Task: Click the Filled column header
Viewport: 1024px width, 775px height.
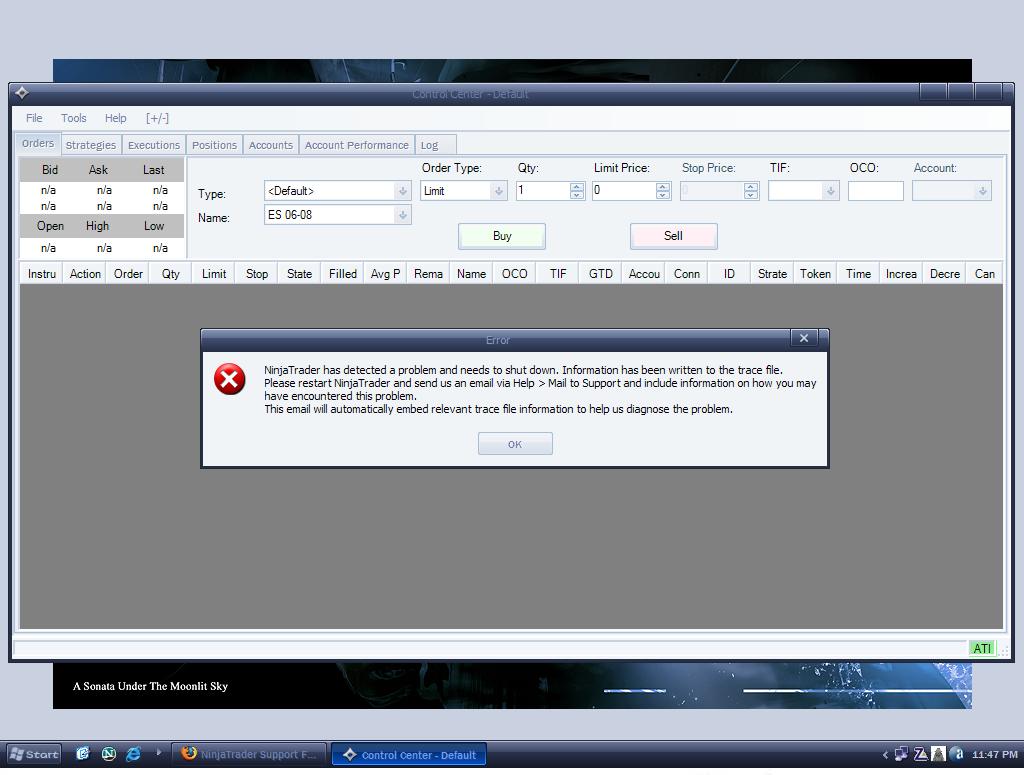Action: tap(343, 274)
